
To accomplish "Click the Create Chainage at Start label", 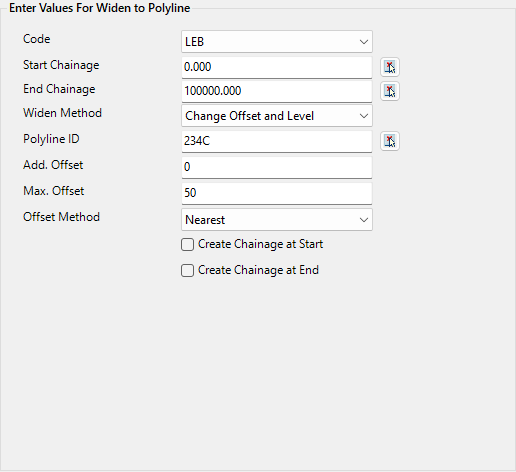I will [260, 244].
